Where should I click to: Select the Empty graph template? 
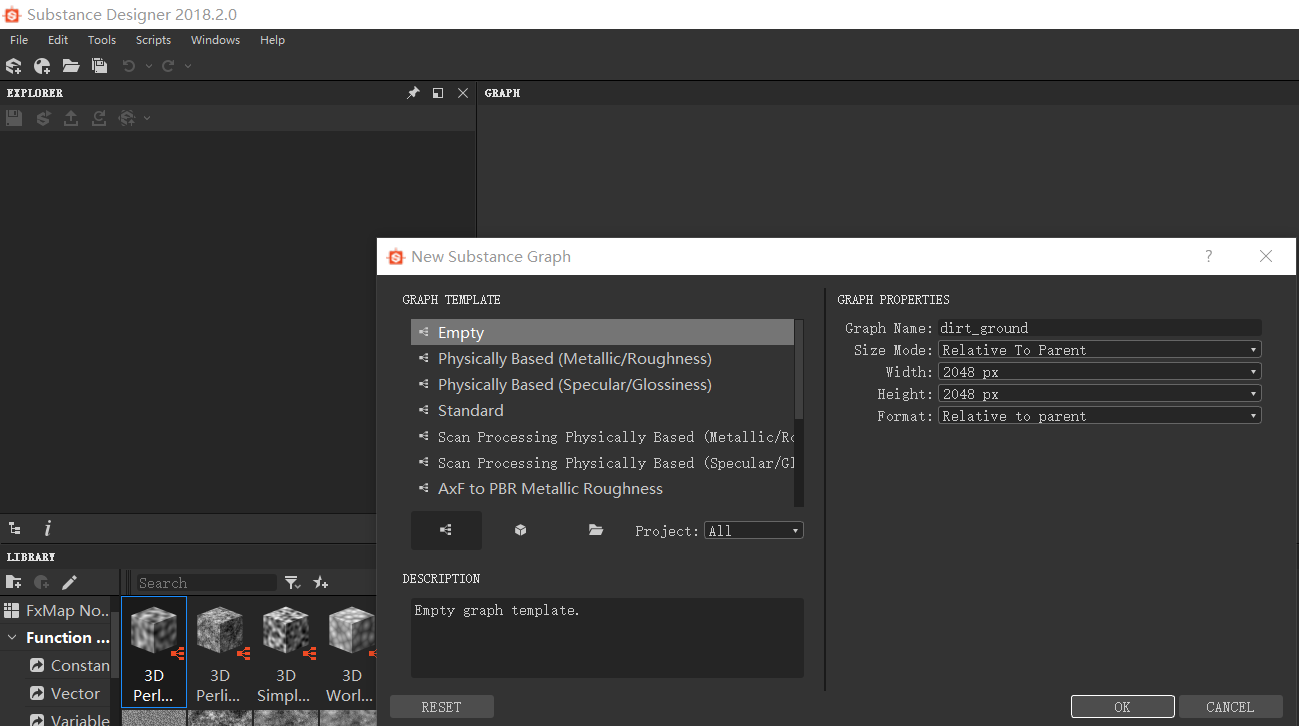[x=602, y=333]
